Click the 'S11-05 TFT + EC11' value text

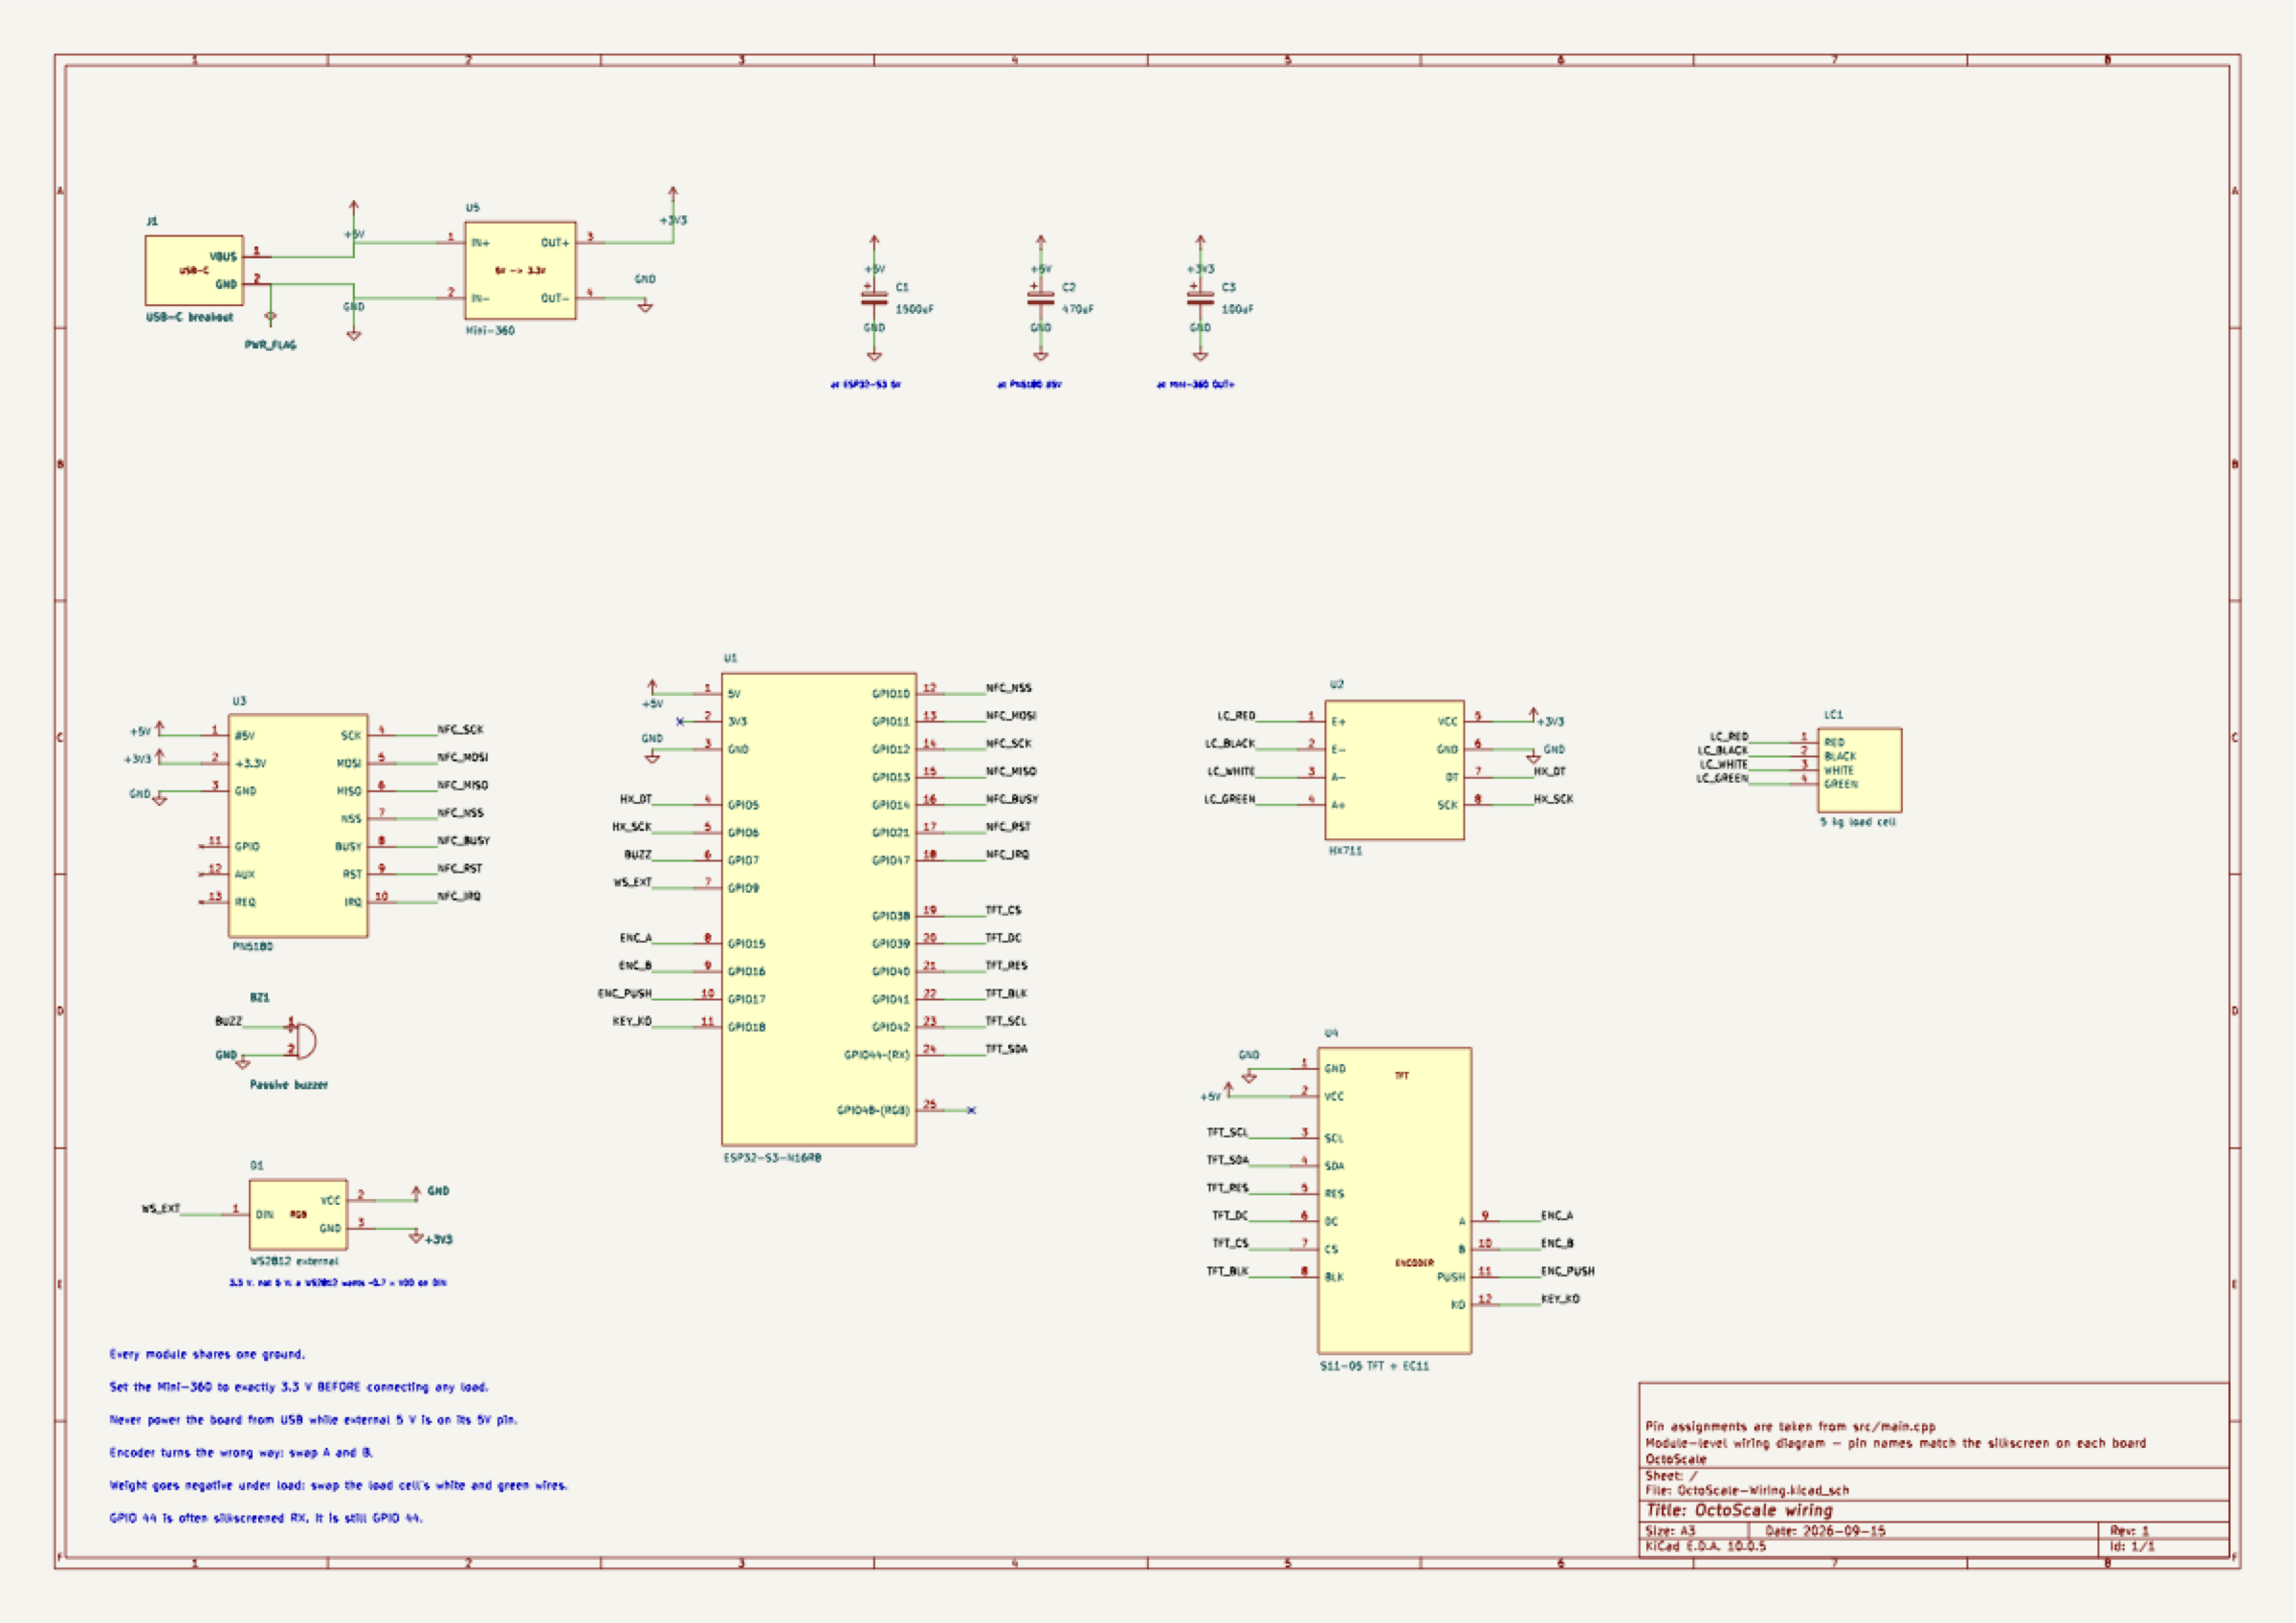[x=1374, y=1366]
